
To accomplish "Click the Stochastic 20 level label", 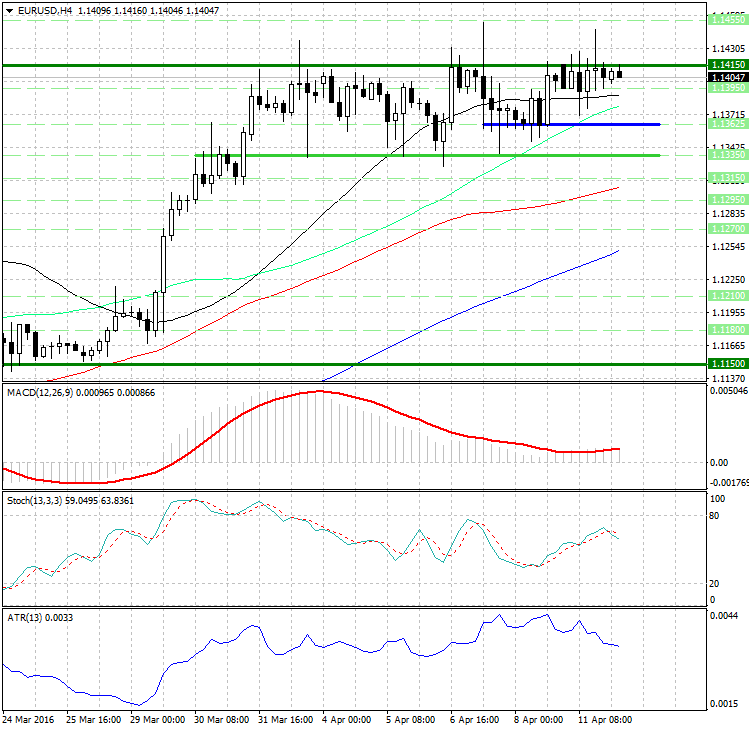I will tap(715, 583).
